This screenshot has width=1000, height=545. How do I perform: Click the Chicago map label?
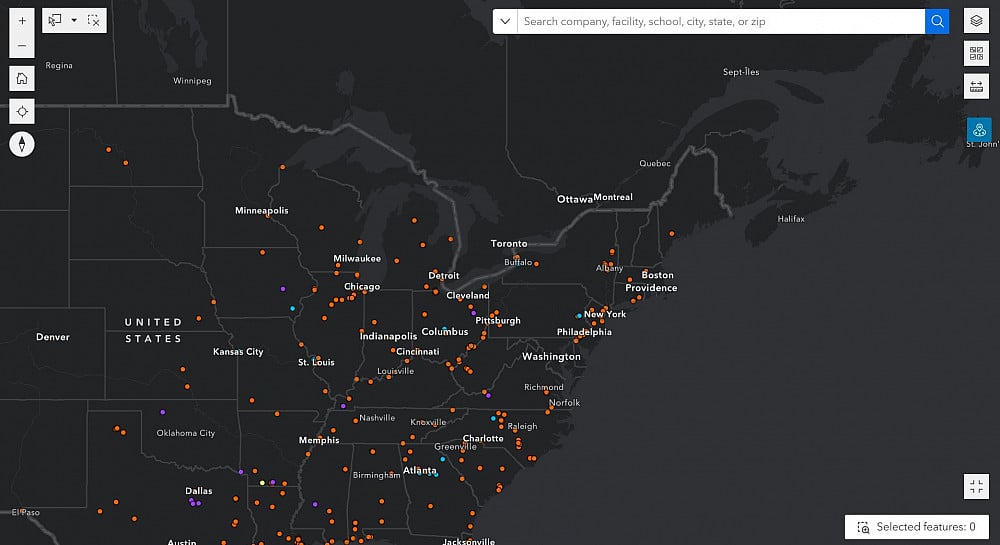coord(362,287)
